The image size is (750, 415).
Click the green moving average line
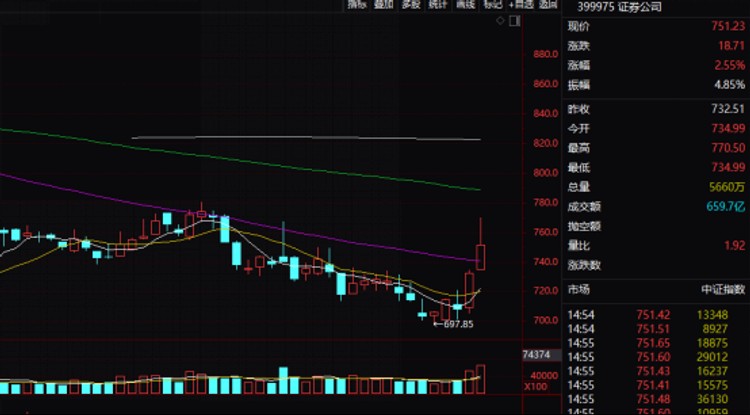[239, 161]
